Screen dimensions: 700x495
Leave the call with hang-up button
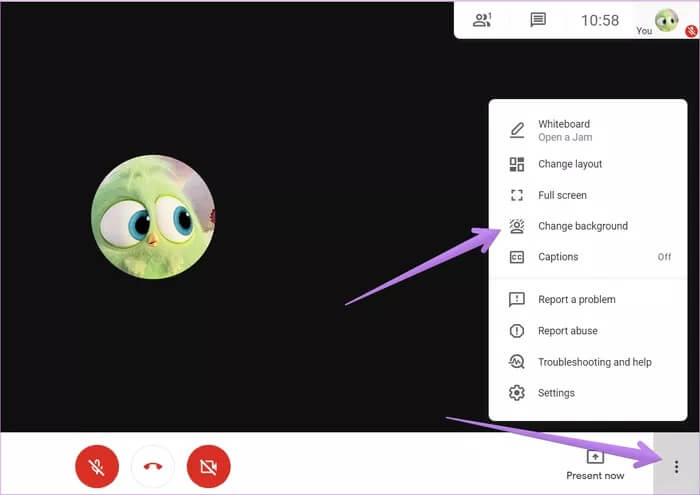click(x=153, y=466)
